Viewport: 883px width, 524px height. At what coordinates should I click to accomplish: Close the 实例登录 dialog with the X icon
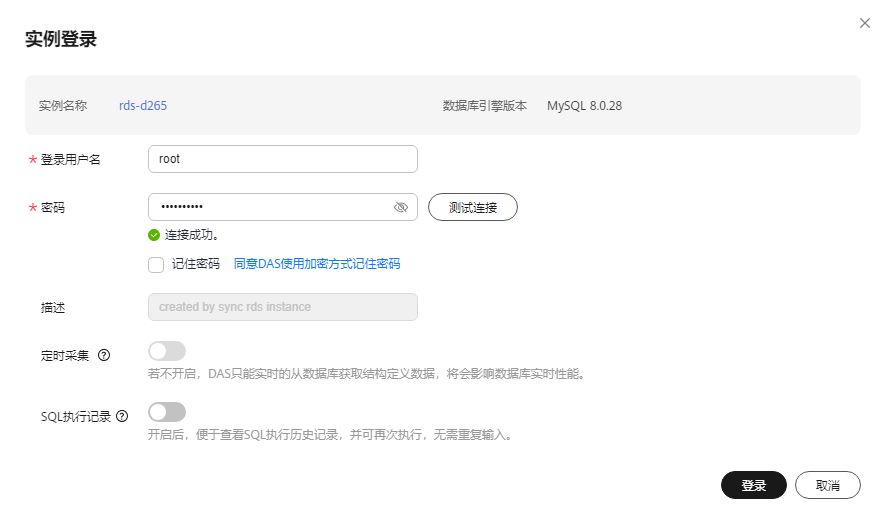pos(865,23)
